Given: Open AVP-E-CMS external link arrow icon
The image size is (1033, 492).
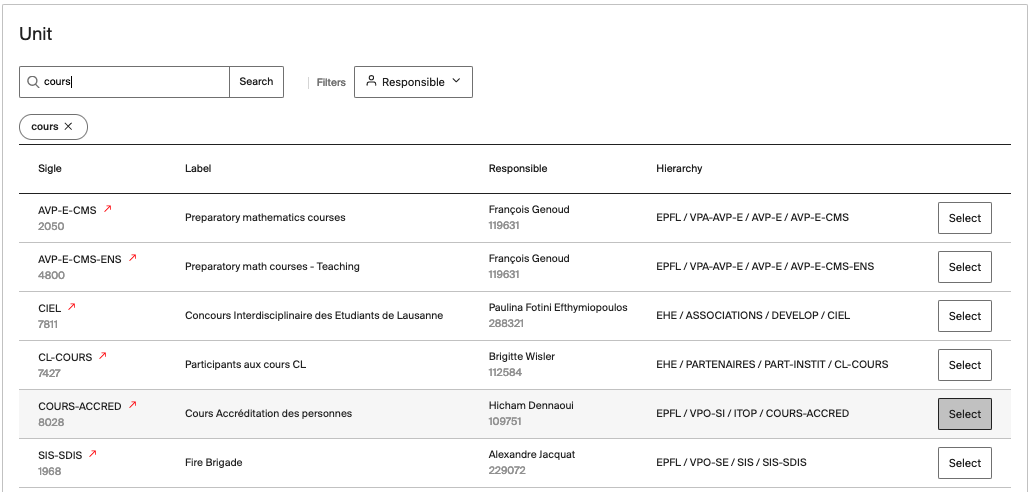Looking at the screenshot, I should point(108,209).
